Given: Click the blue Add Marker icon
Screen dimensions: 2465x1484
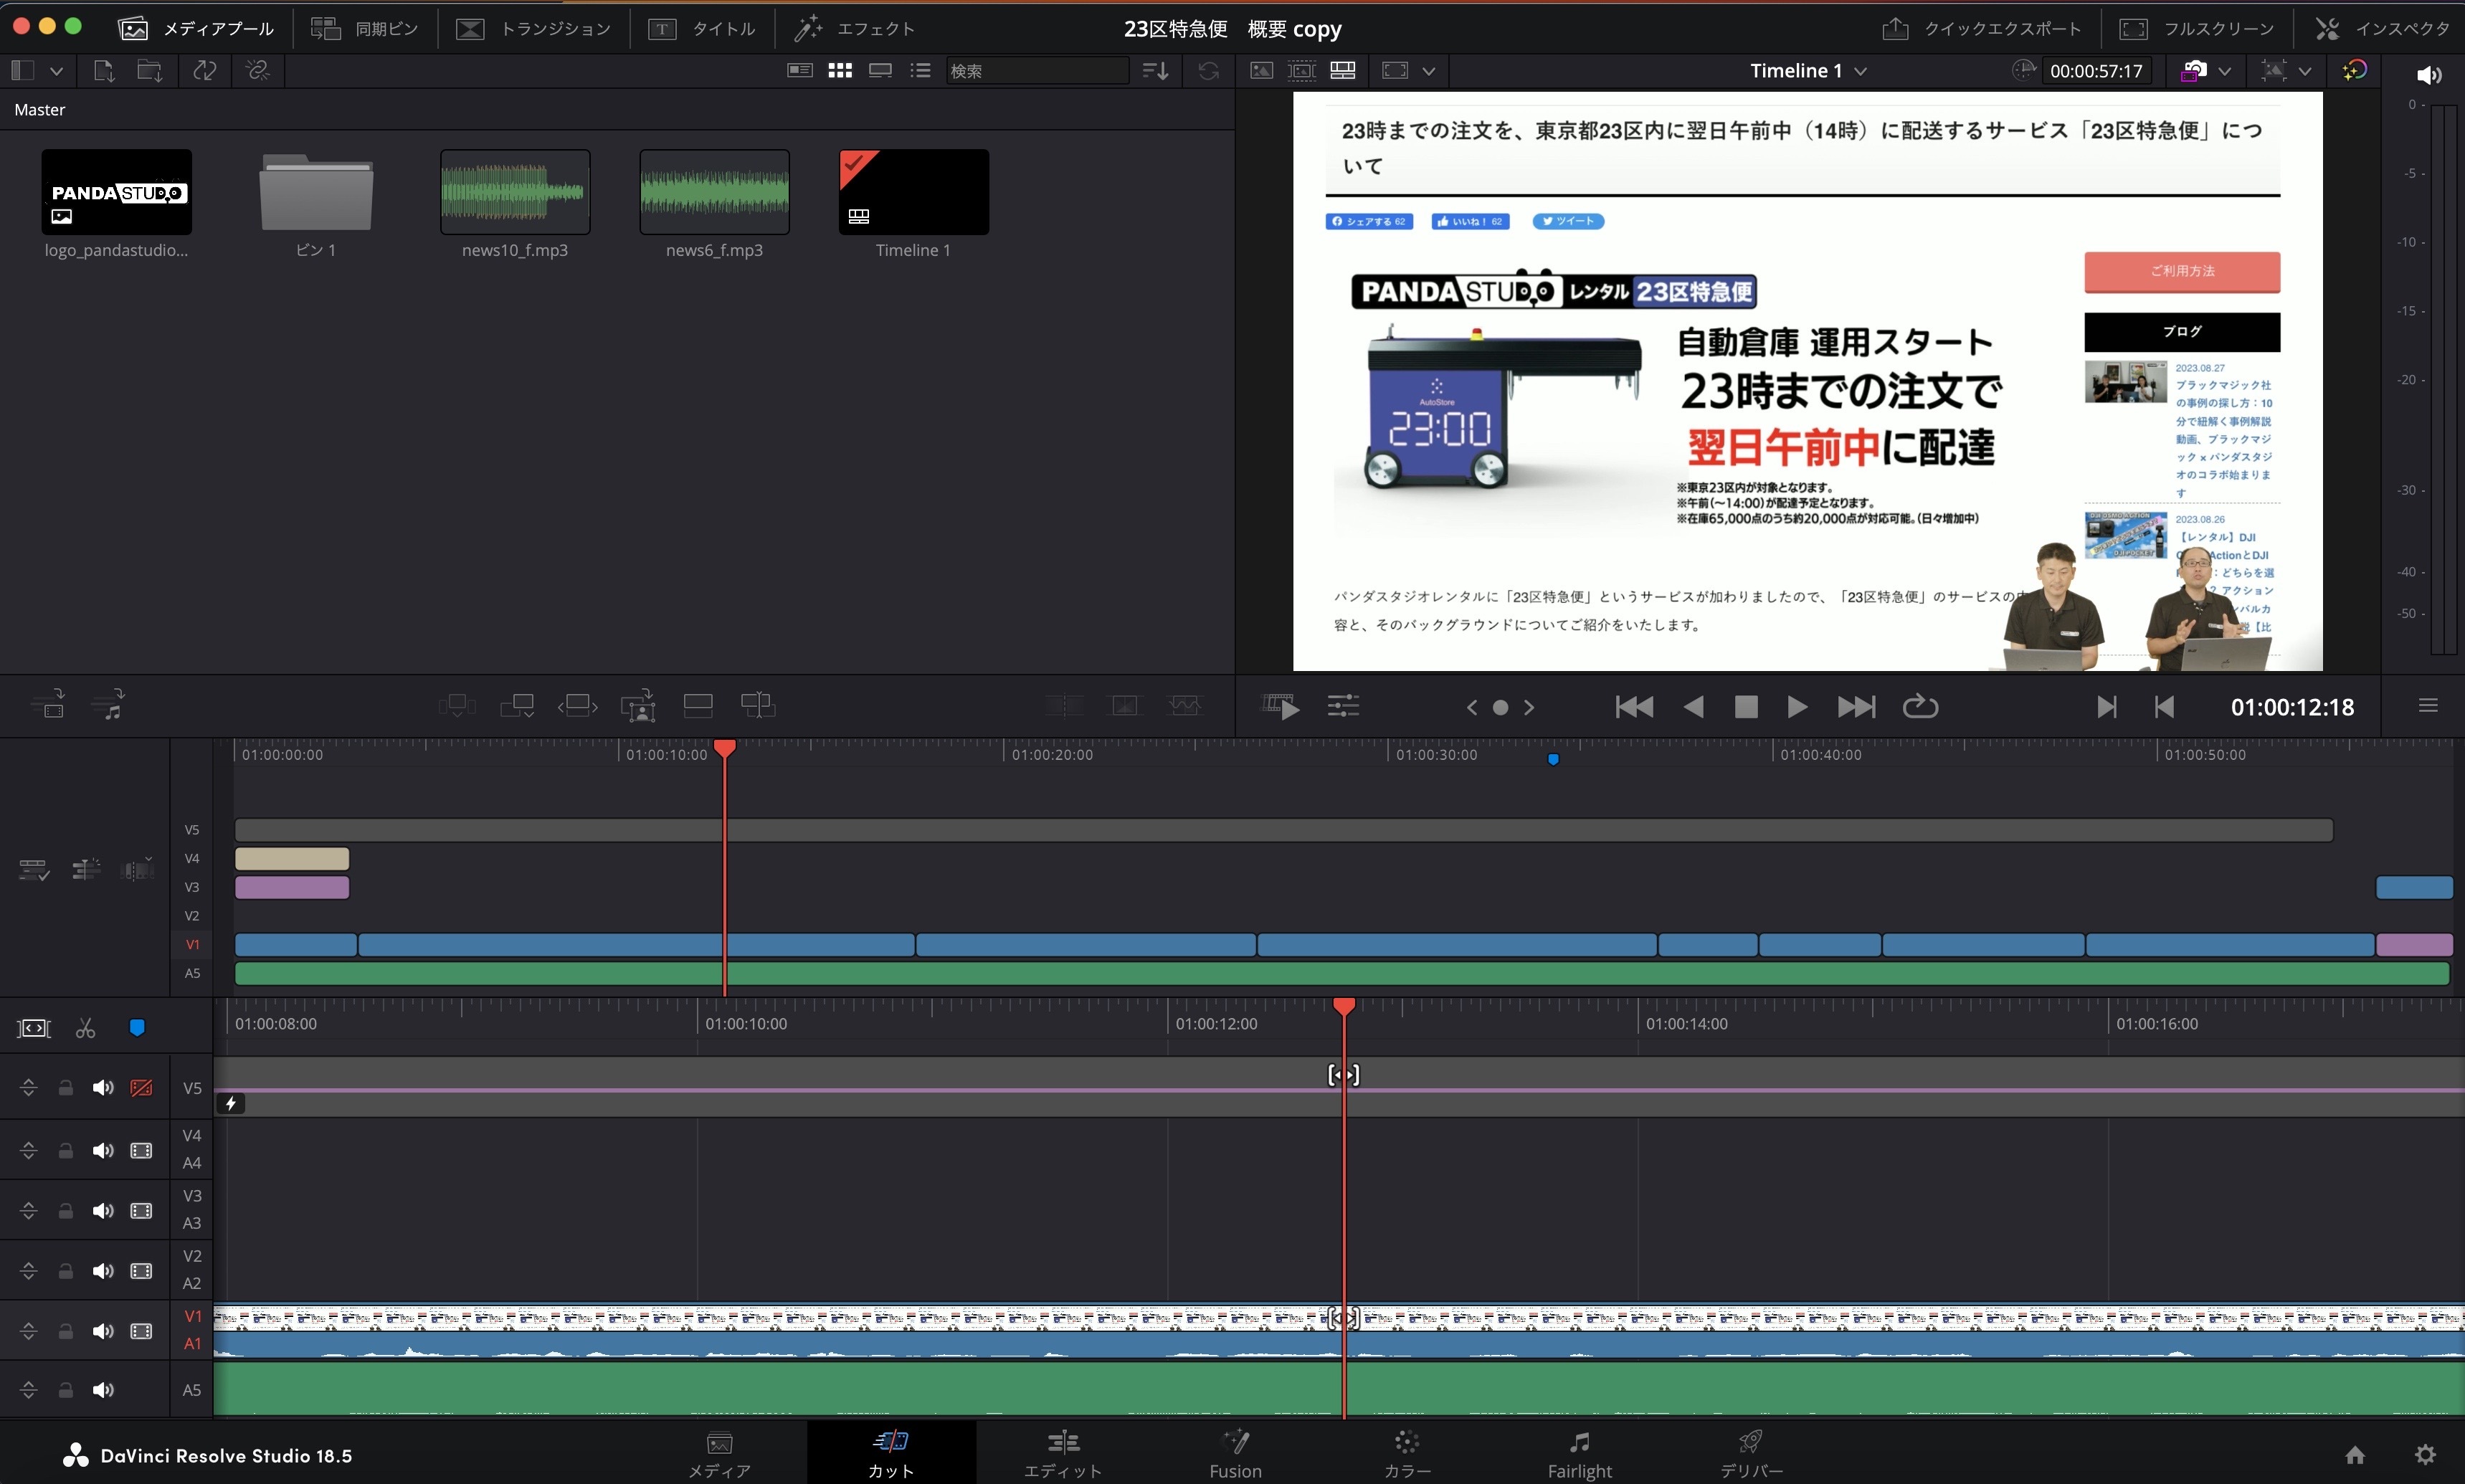Looking at the screenshot, I should click(x=137, y=1028).
